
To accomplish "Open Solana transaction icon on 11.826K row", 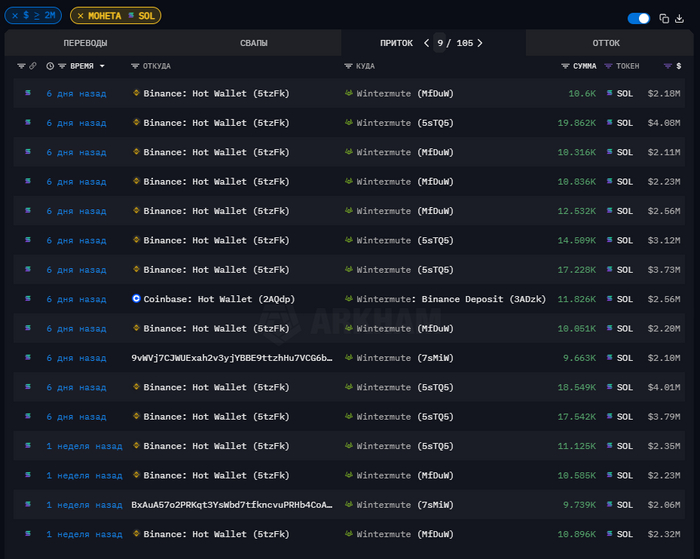I will (28, 299).
